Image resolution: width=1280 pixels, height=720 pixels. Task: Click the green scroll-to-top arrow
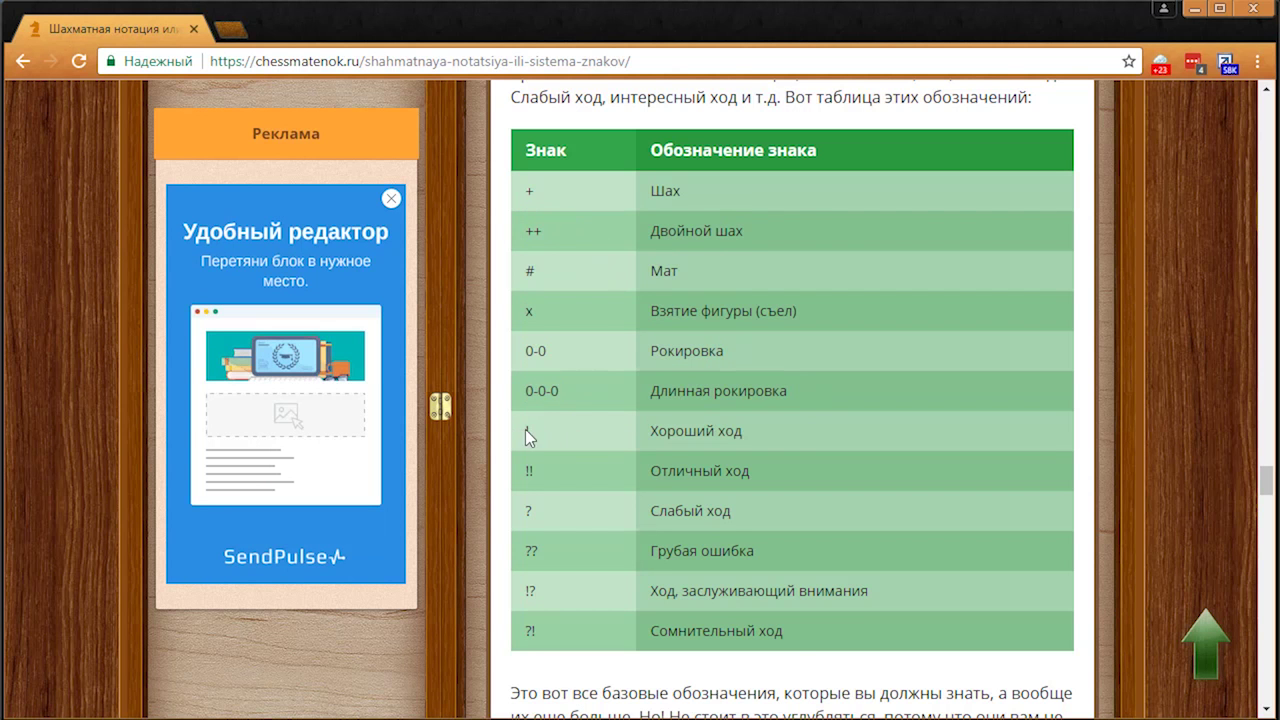(1205, 644)
